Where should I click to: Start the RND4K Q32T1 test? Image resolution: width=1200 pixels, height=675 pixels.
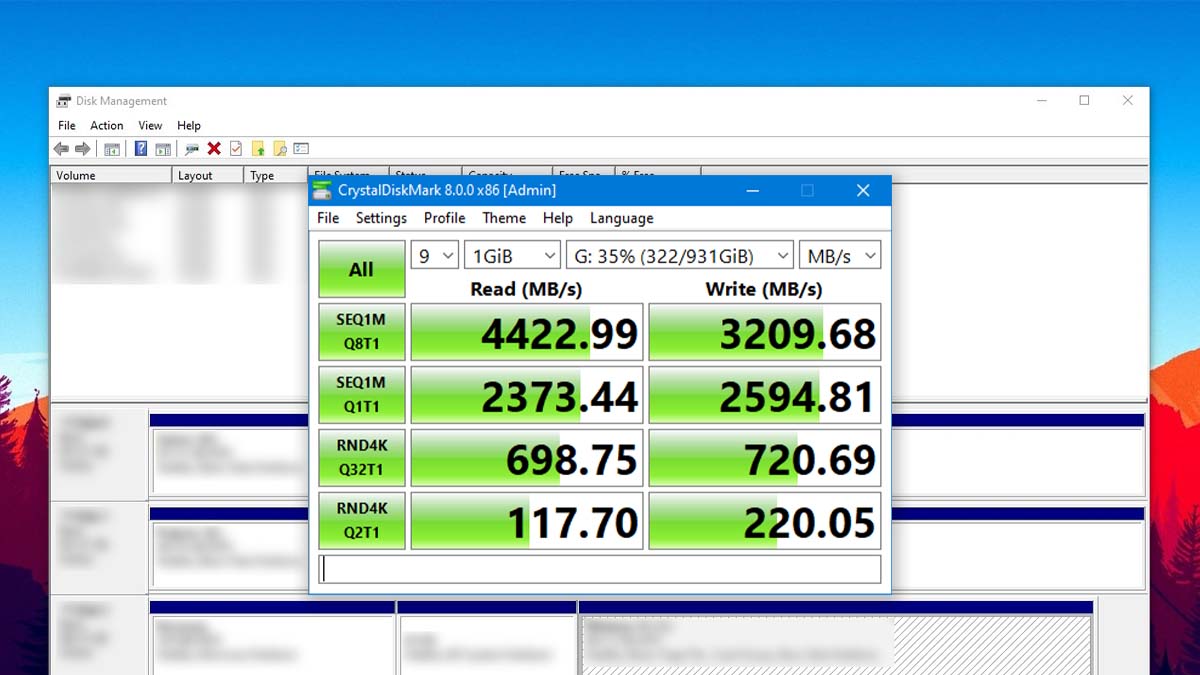pos(362,458)
